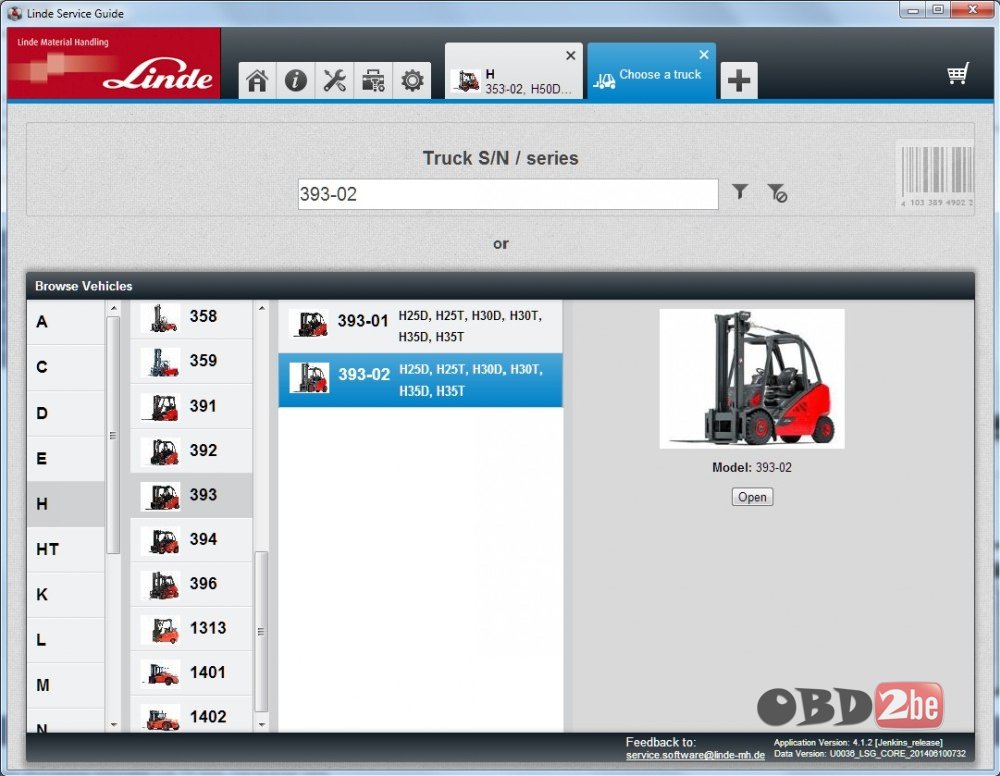Screen dimensions: 1000x776
Task: Choose series 1313 in the list
Action: (x=191, y=628)
